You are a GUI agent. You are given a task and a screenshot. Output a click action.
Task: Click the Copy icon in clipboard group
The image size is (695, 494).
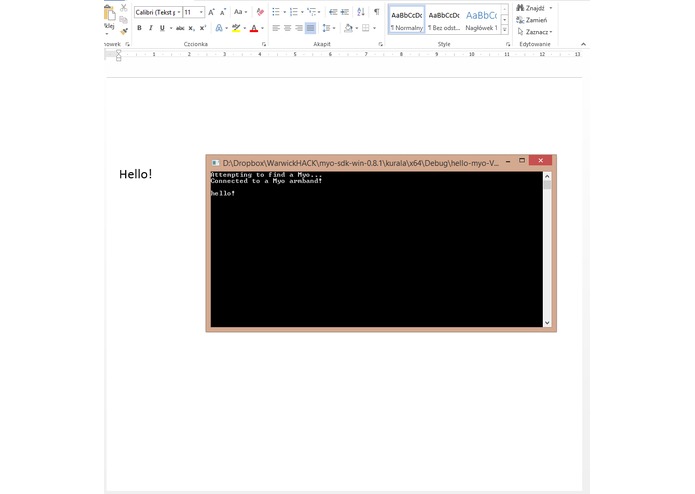(x=124, y=19)
